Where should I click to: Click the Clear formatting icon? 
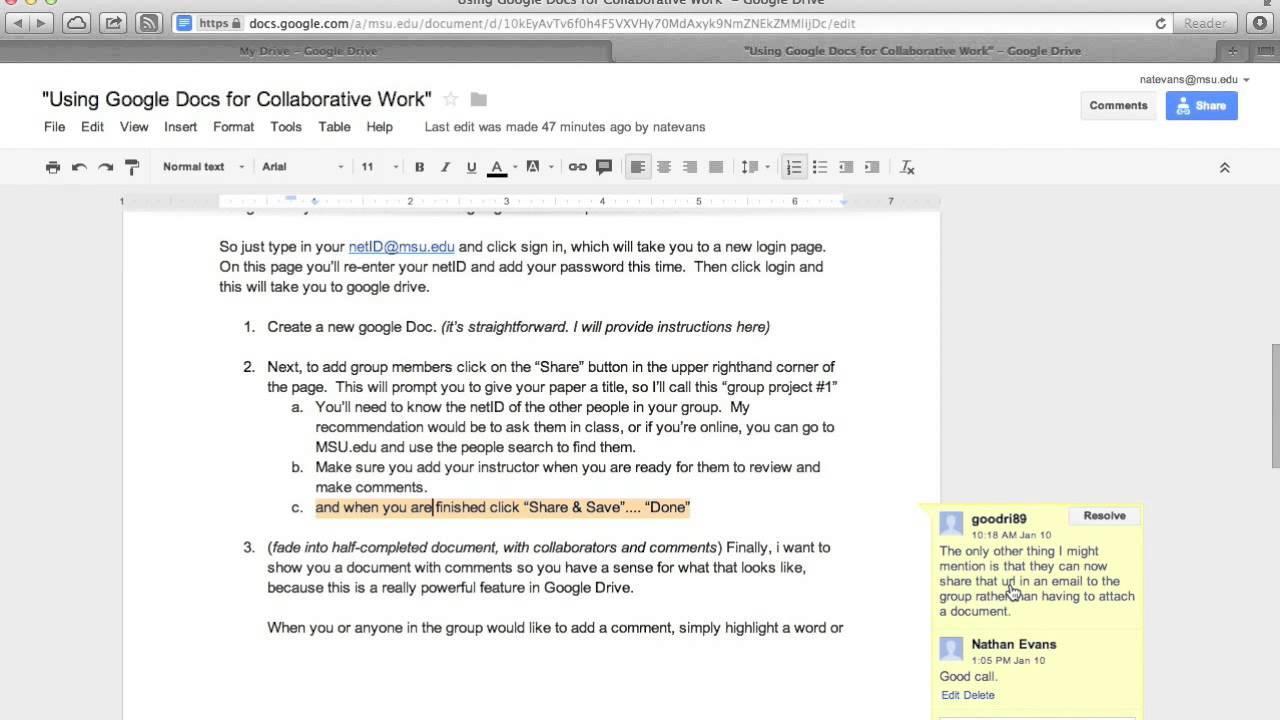point(907,167)
